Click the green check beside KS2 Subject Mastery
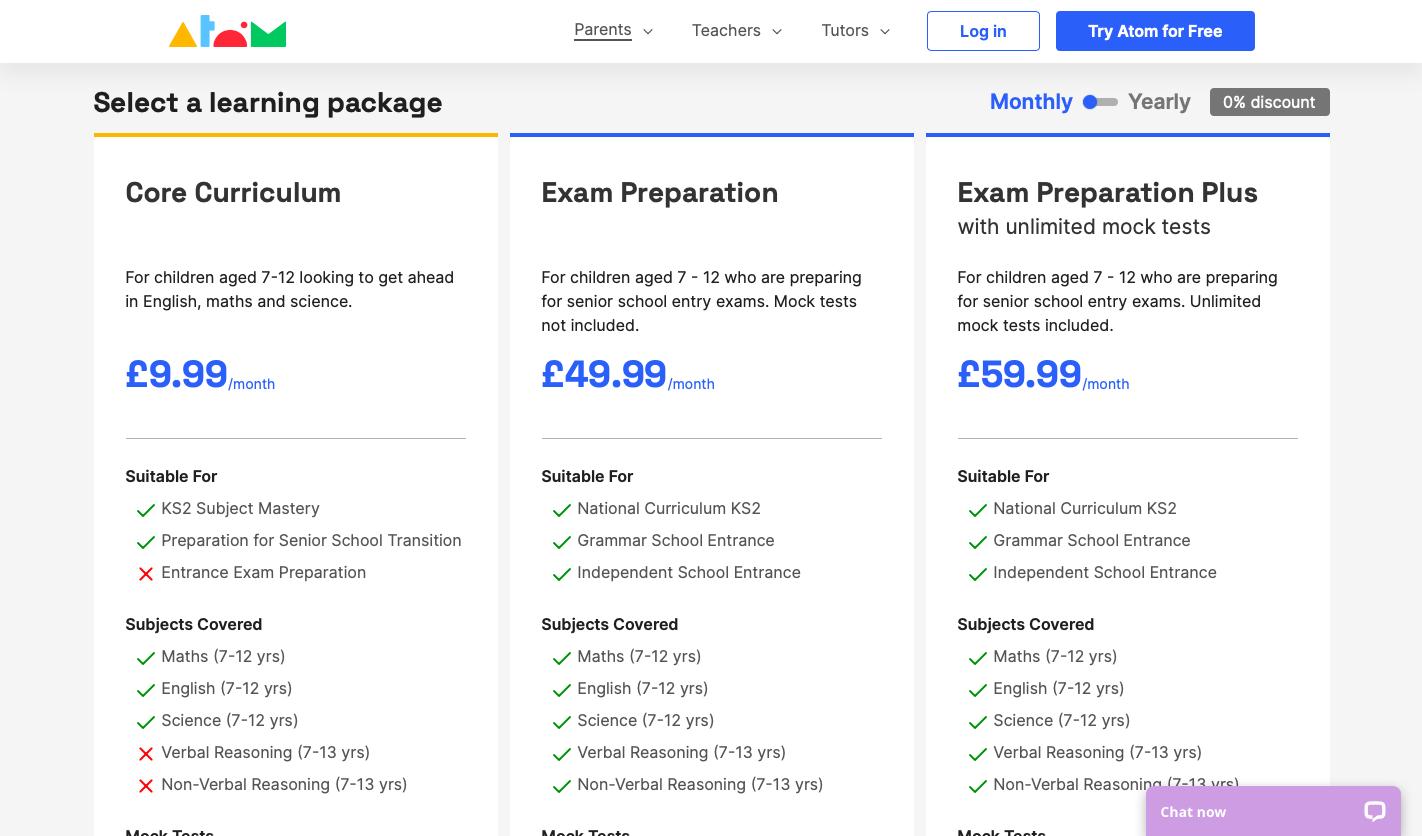Screen dimensions: 1422x836 click(146, 510)
